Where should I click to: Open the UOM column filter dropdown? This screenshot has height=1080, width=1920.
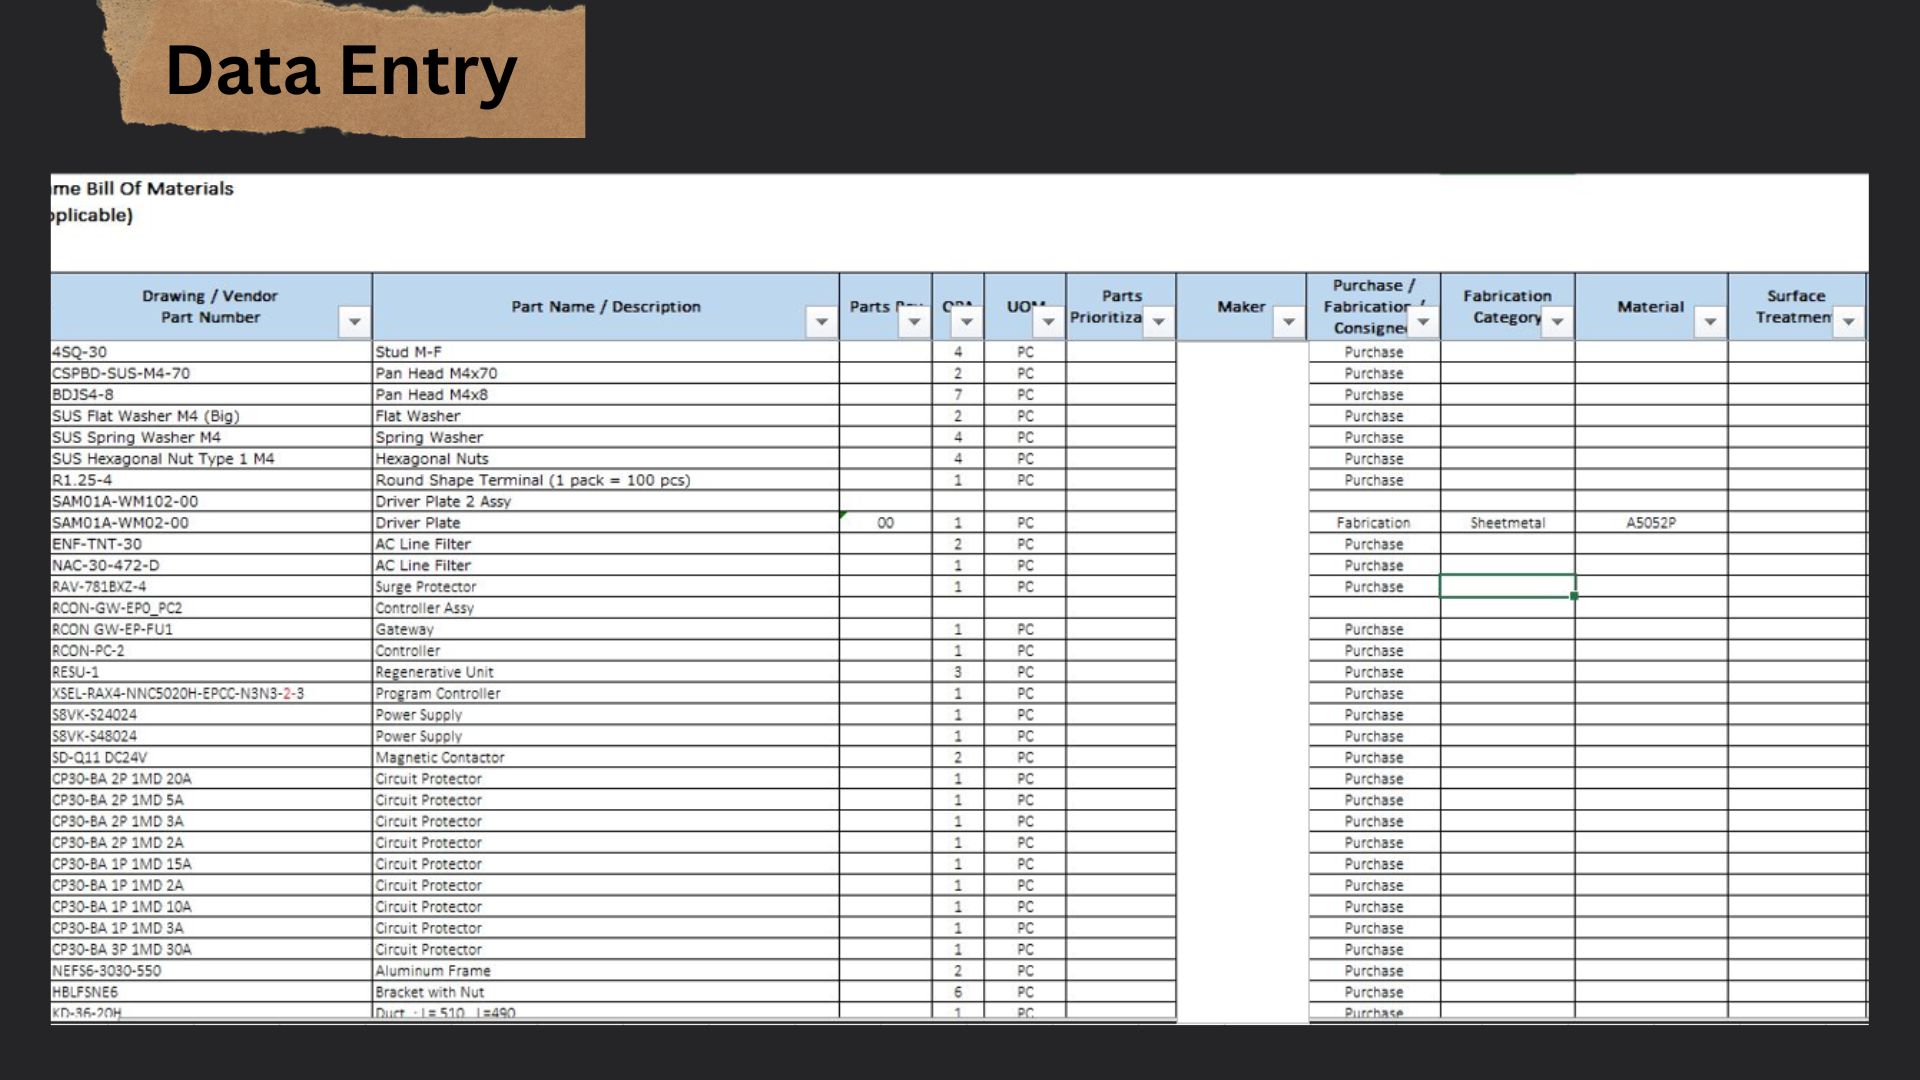click(x=1048, y=322)
